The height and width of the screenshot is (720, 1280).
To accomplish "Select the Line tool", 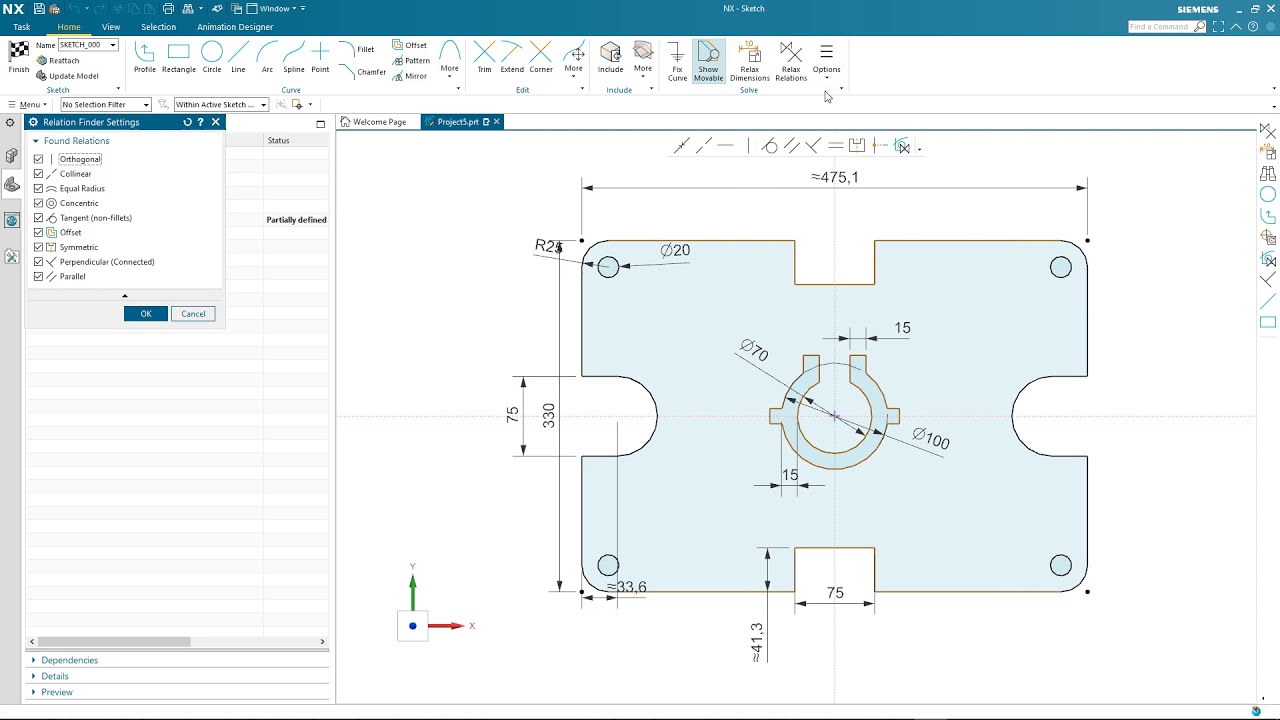I will (238, 57).
